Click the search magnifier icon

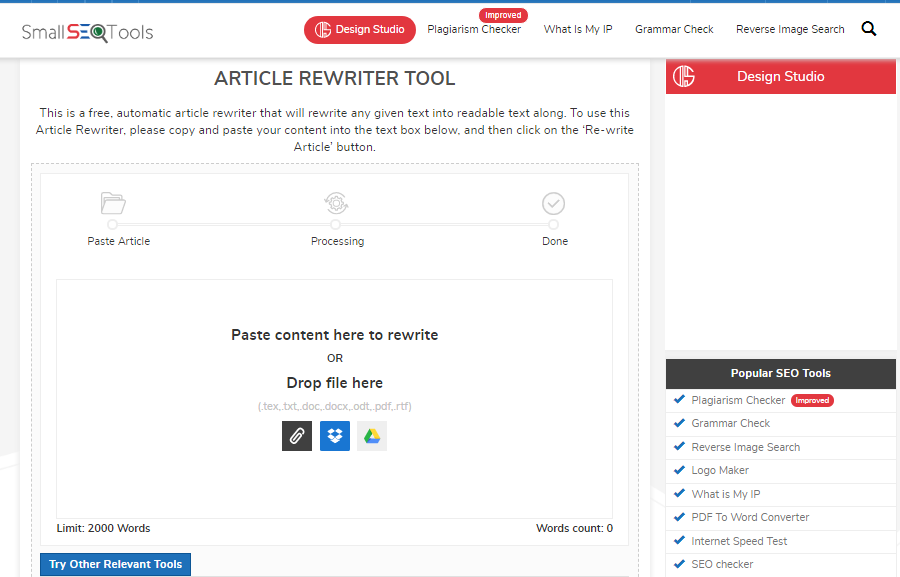tap(868, 28)
